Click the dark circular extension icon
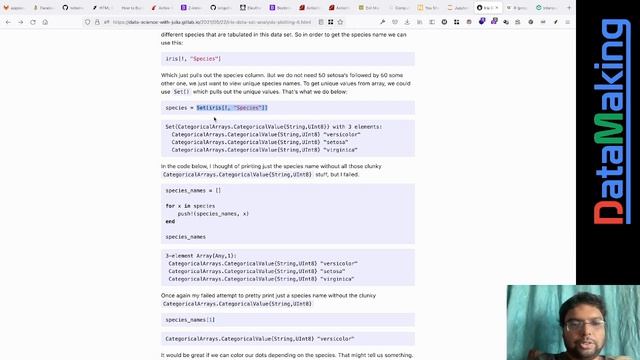 pos(444,22)
